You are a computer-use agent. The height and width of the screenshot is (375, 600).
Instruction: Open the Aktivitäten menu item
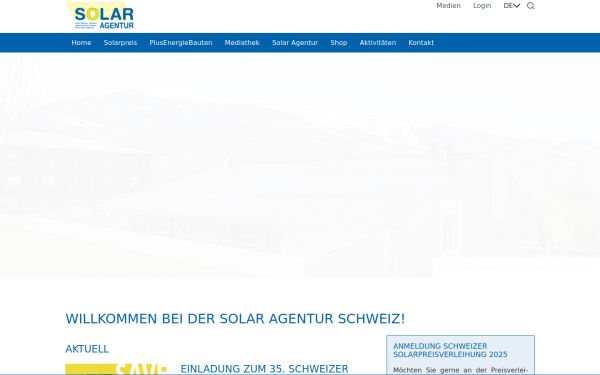point(378,42)
